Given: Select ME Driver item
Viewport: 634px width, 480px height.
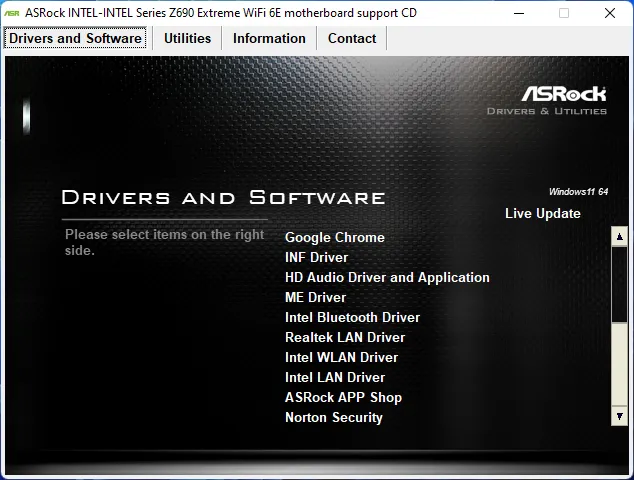Looking at the screenshot, I should 315,297.
